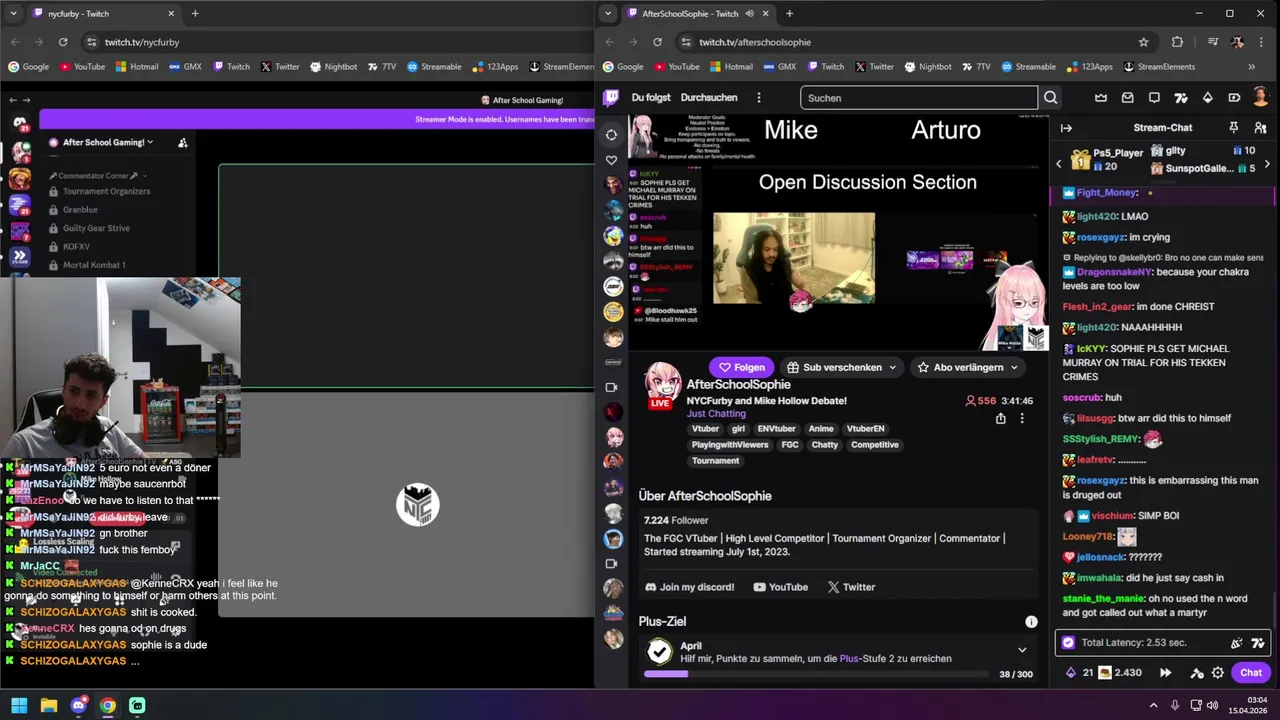Open the whispers speech bubble icon
The height and width of the screenshot is (720, 1280).
click(x=1154, y=98)
